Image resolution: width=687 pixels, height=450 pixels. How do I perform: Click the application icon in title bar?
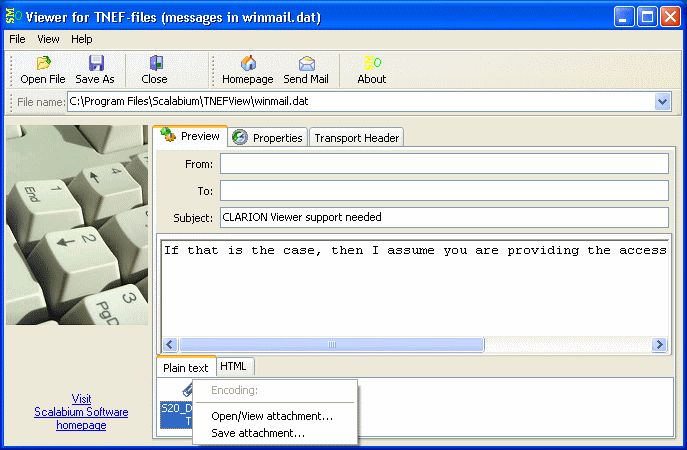13,16
